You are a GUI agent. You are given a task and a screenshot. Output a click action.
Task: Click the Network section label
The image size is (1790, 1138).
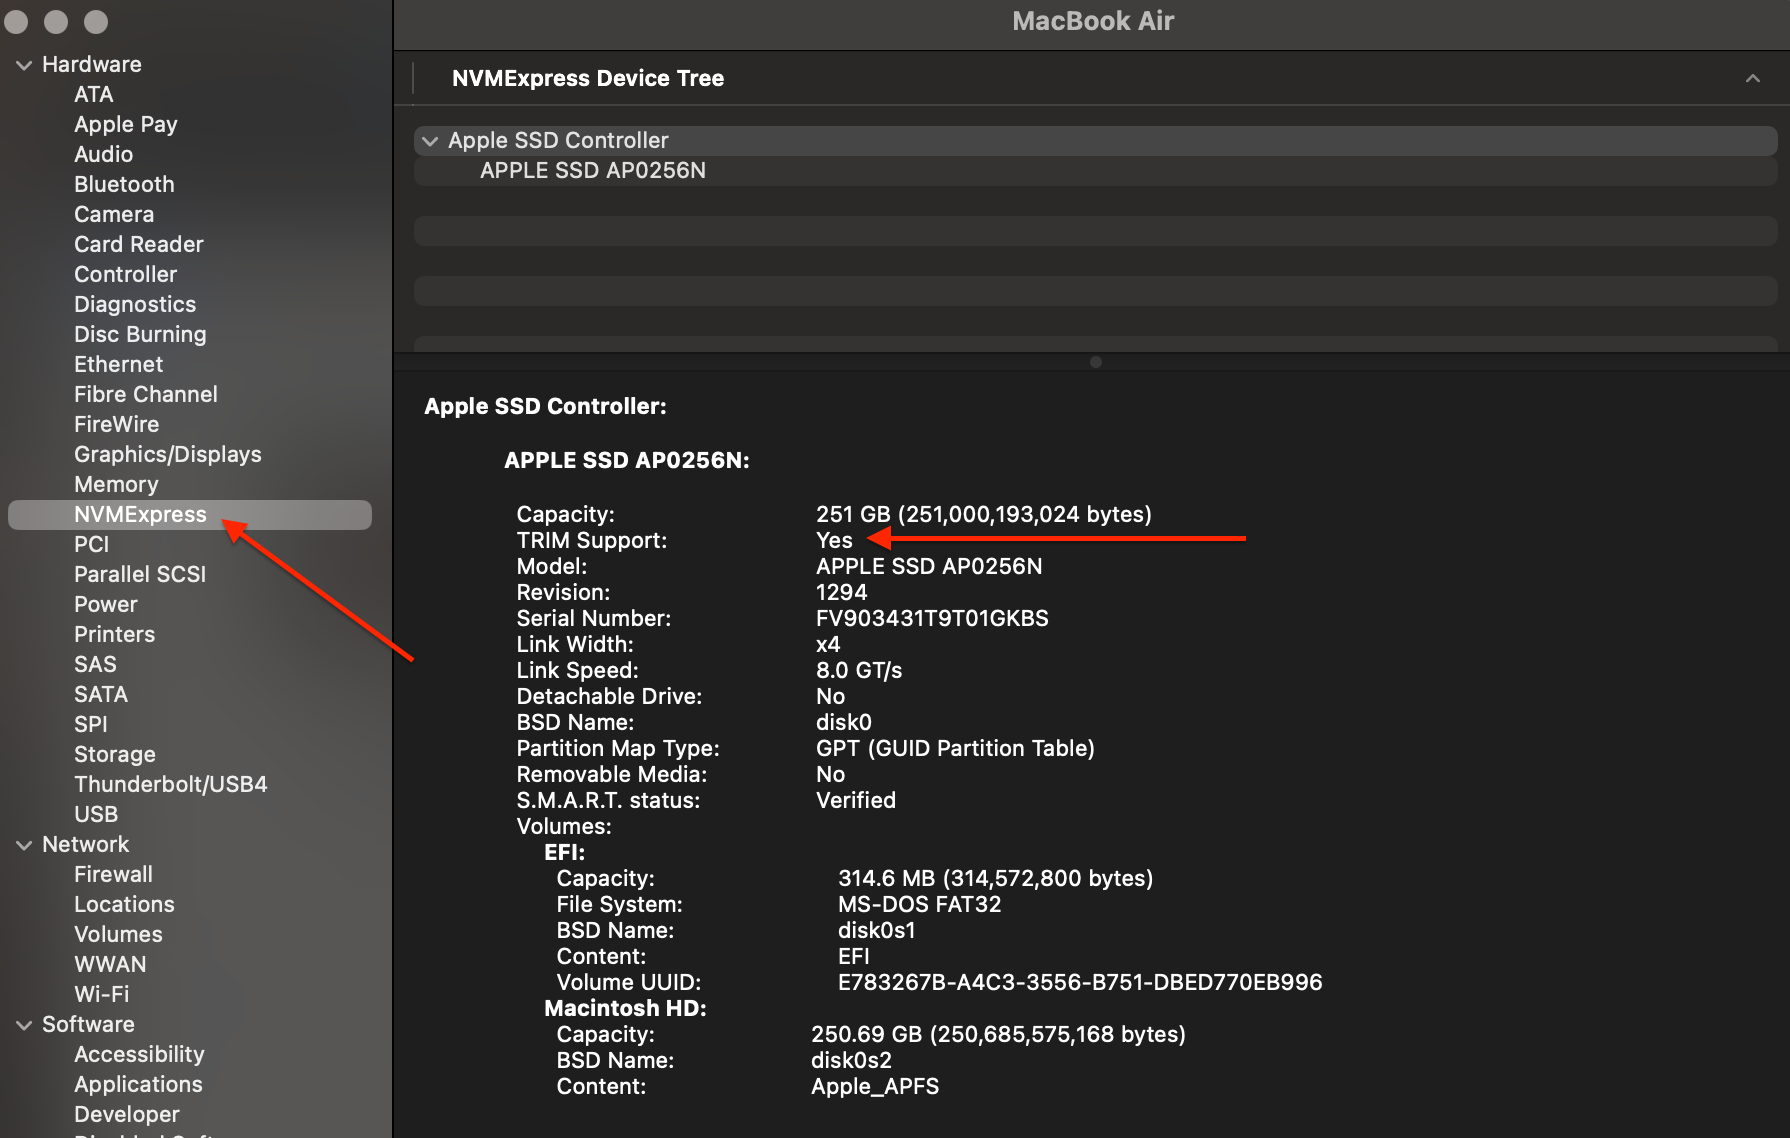(86, 844)
